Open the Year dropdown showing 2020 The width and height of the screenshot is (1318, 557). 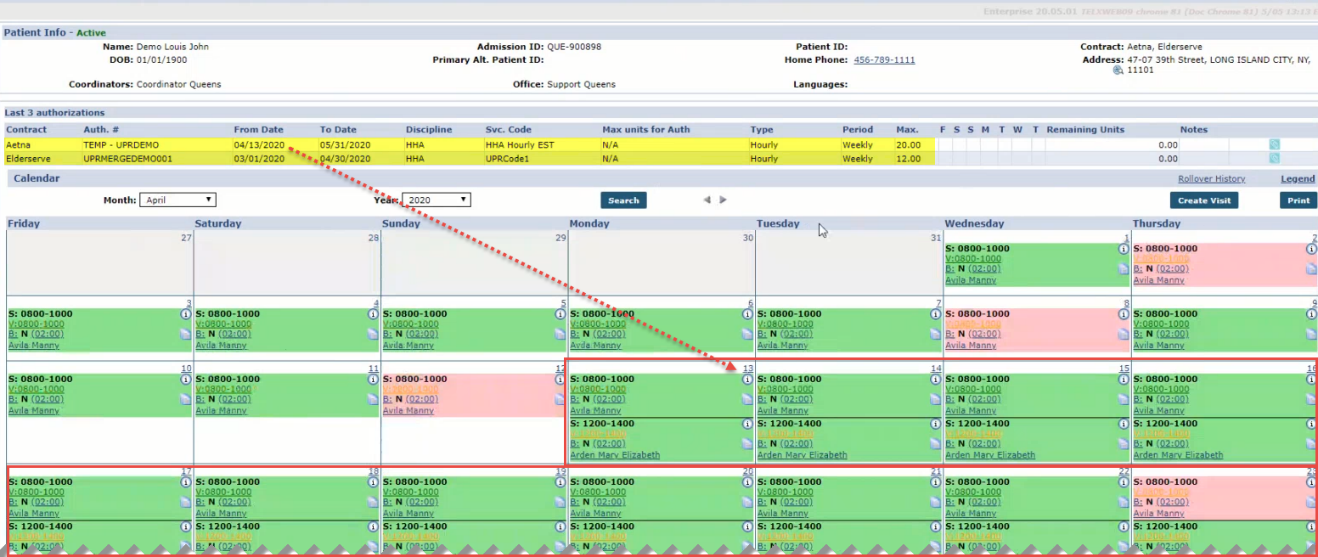(436, 200)
